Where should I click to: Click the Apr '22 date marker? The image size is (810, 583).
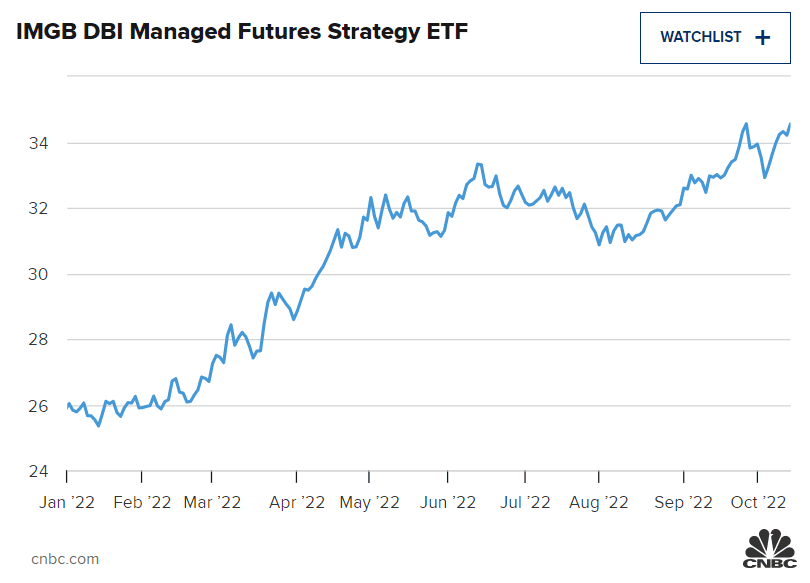(x=297, y=502)
